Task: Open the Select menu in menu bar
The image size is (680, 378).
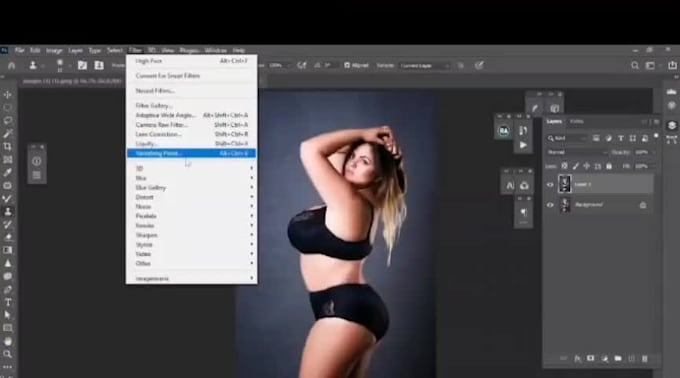Action: pyautogui.click(x=114, y=51)
